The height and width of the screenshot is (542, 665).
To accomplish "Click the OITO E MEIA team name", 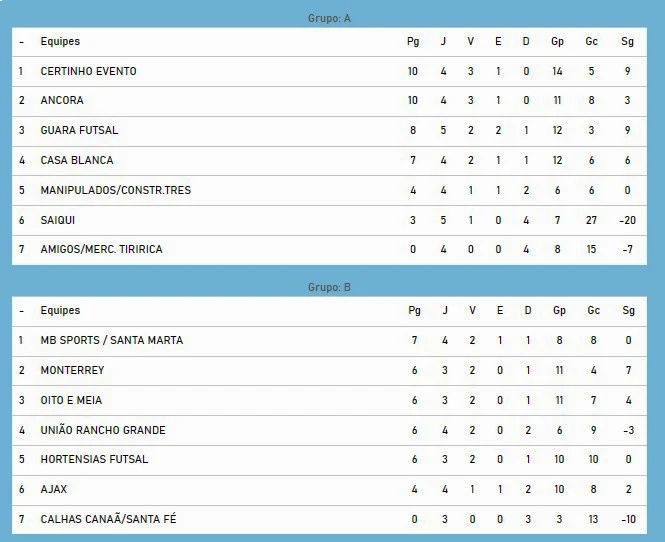I will click(x=71, y=400).
